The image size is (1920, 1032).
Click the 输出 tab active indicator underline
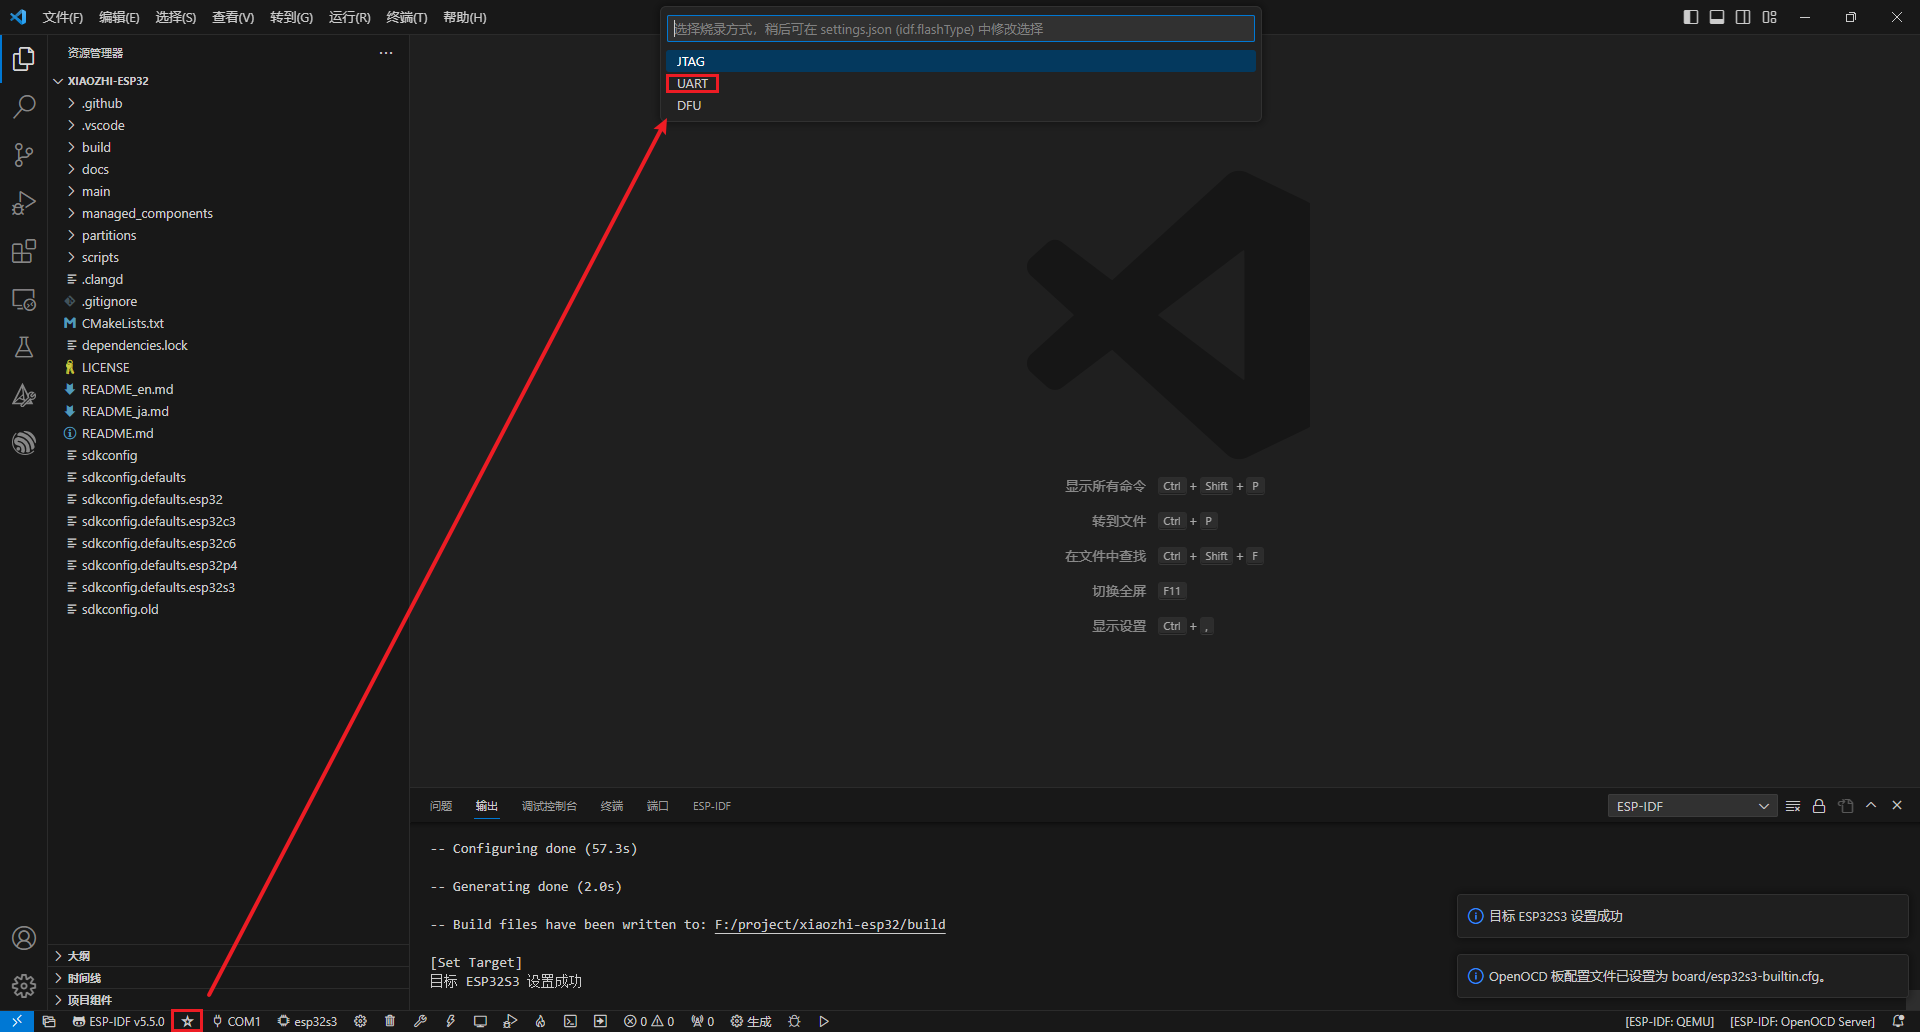pyautogui.click(x=487, y=817)
